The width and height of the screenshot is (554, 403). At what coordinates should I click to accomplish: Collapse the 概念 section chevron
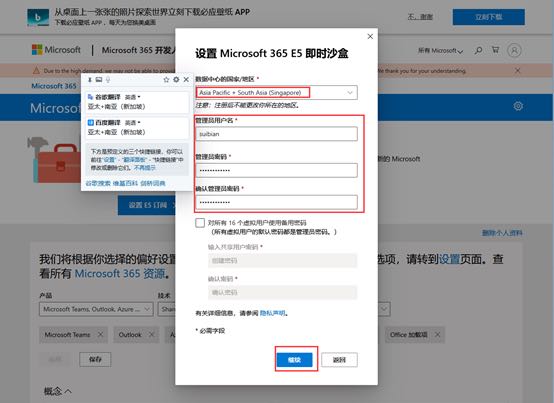pos(68,391)
